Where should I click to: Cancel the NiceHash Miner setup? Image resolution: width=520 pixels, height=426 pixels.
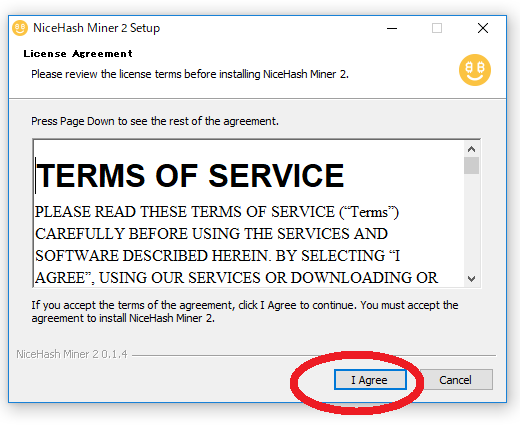pyautogui.click(x=456, y=379)
